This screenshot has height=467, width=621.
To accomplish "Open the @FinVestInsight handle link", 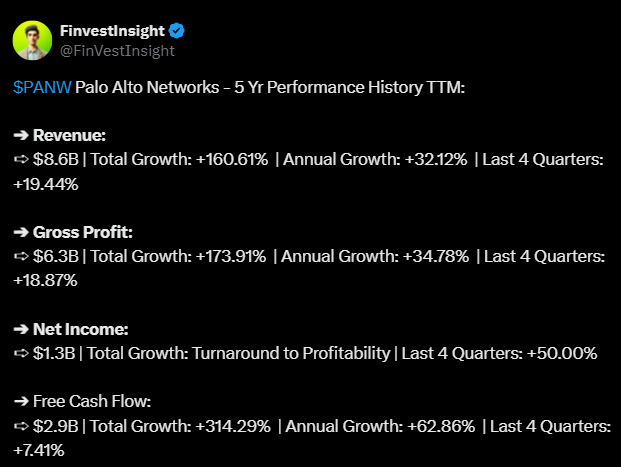I will point(117,50).
